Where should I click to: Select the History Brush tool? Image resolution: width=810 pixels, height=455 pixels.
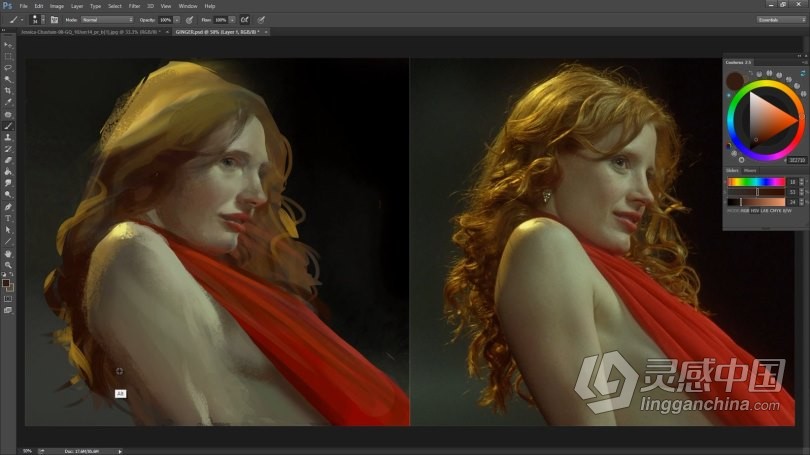click(x=8, y=149)
